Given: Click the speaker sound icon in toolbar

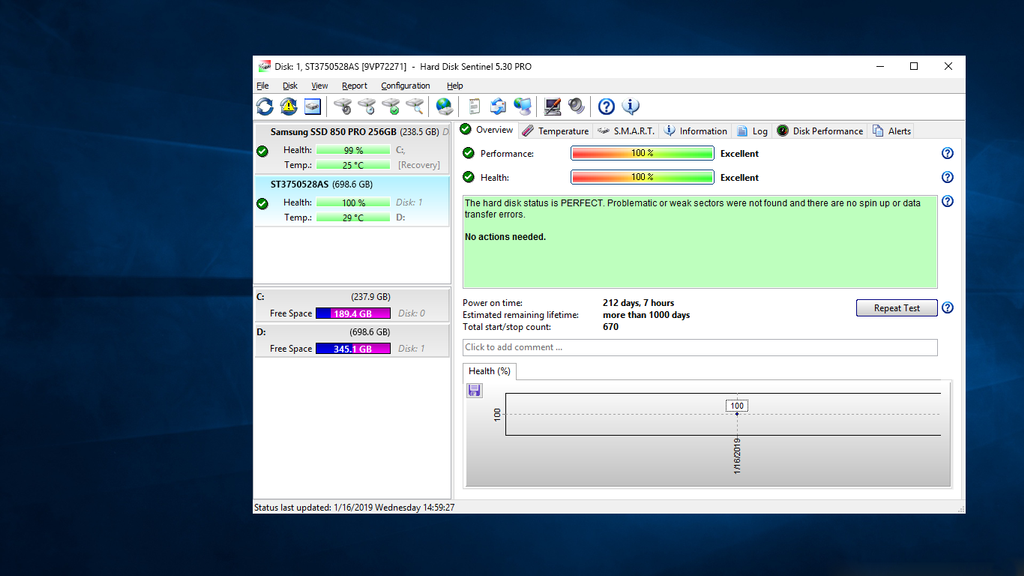Looking at the screenshot, I should click(x=576, y=106).
